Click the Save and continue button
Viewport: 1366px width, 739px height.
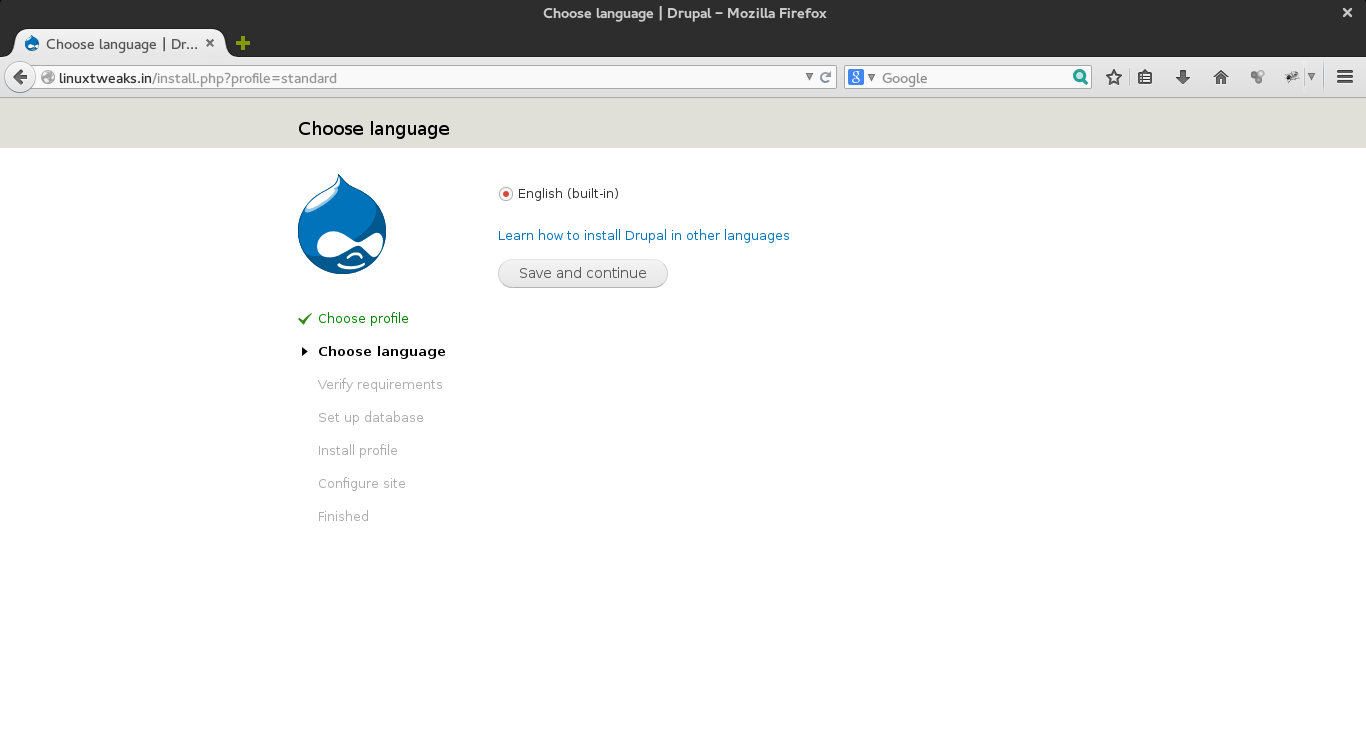click(x=583, y=273)
